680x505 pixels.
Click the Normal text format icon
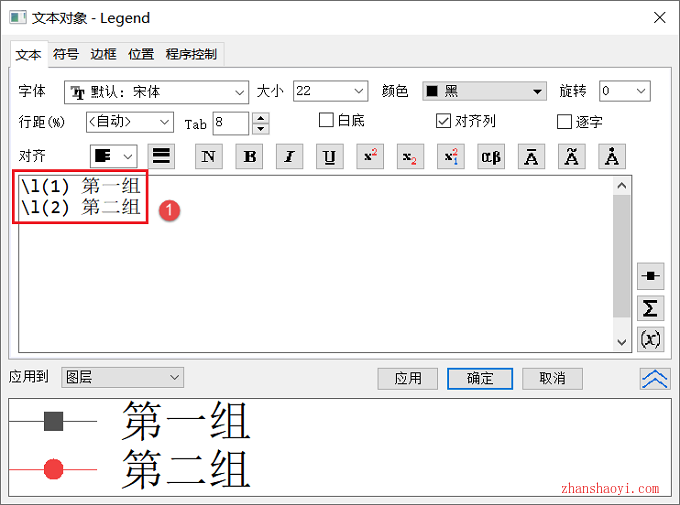[x=209, y=156]
